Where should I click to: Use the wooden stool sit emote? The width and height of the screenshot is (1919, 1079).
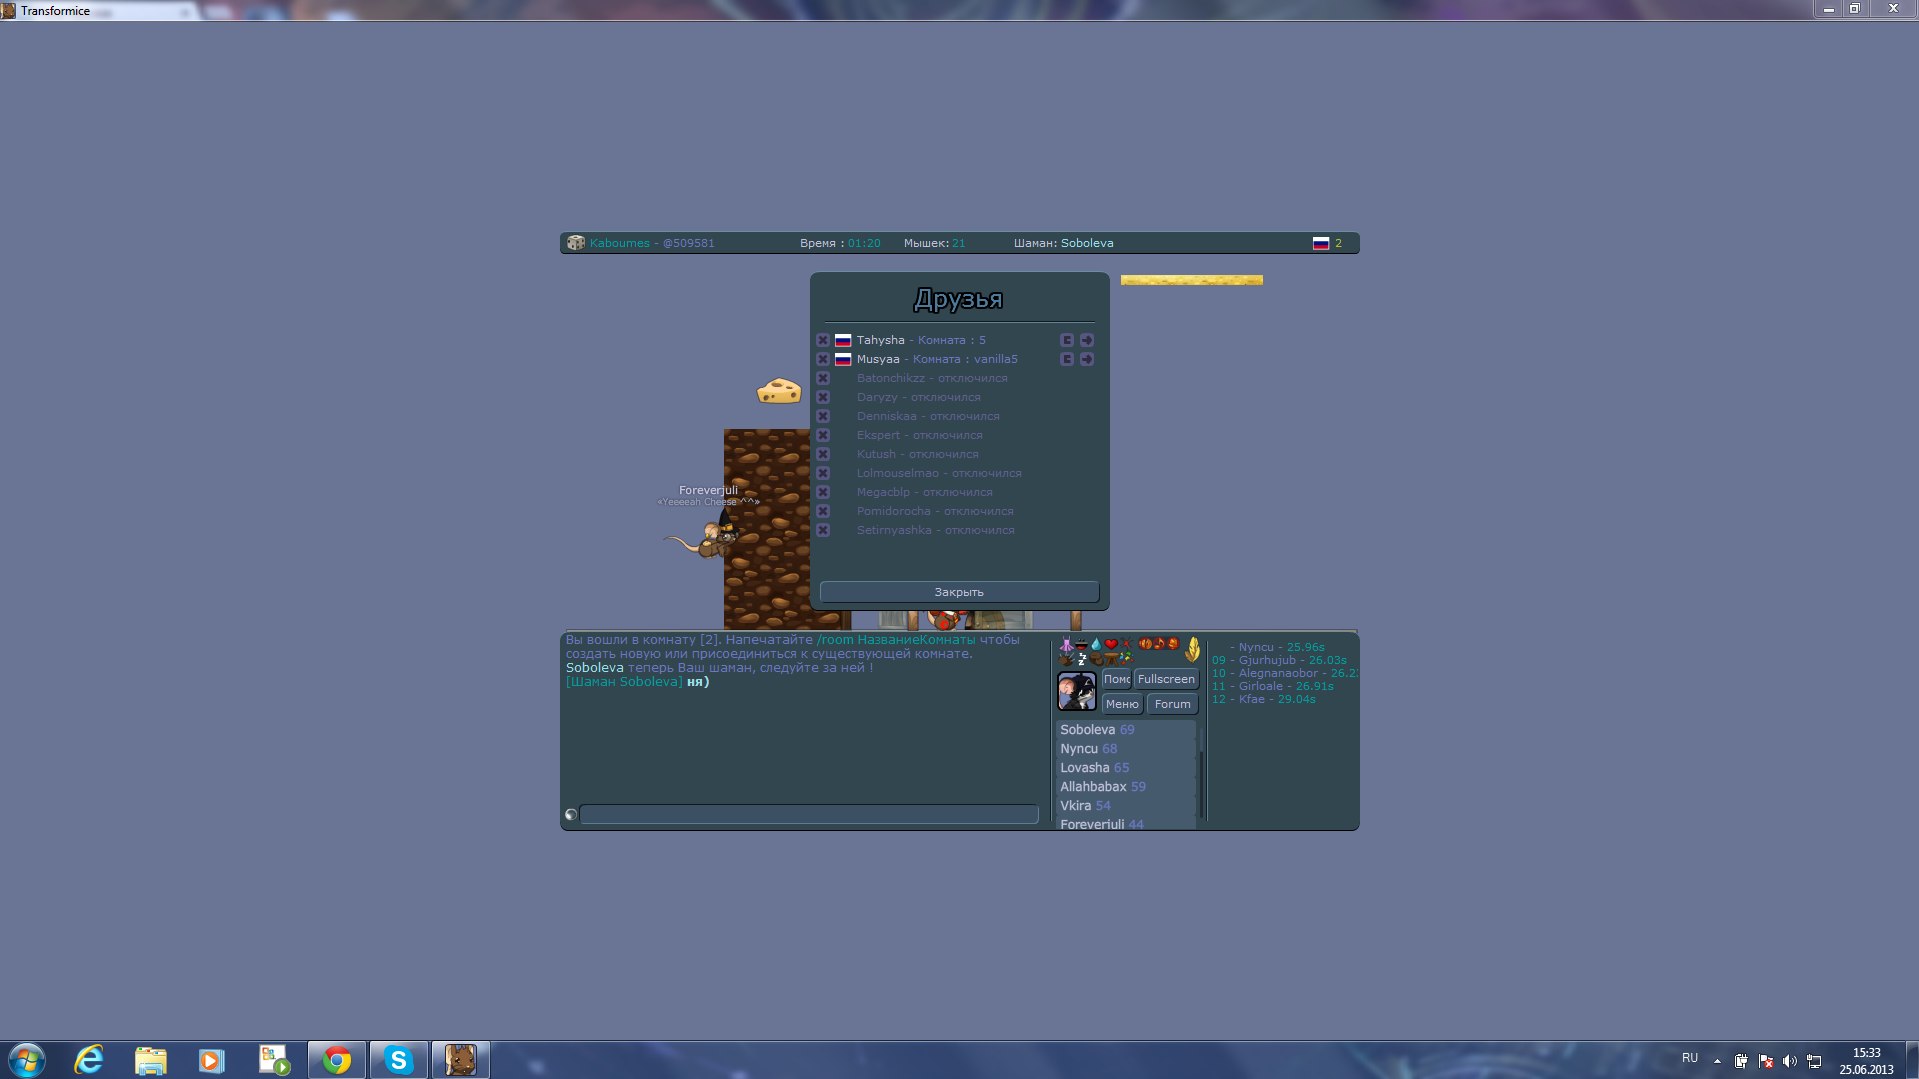pyautogui.click(x=1112, y=658)
